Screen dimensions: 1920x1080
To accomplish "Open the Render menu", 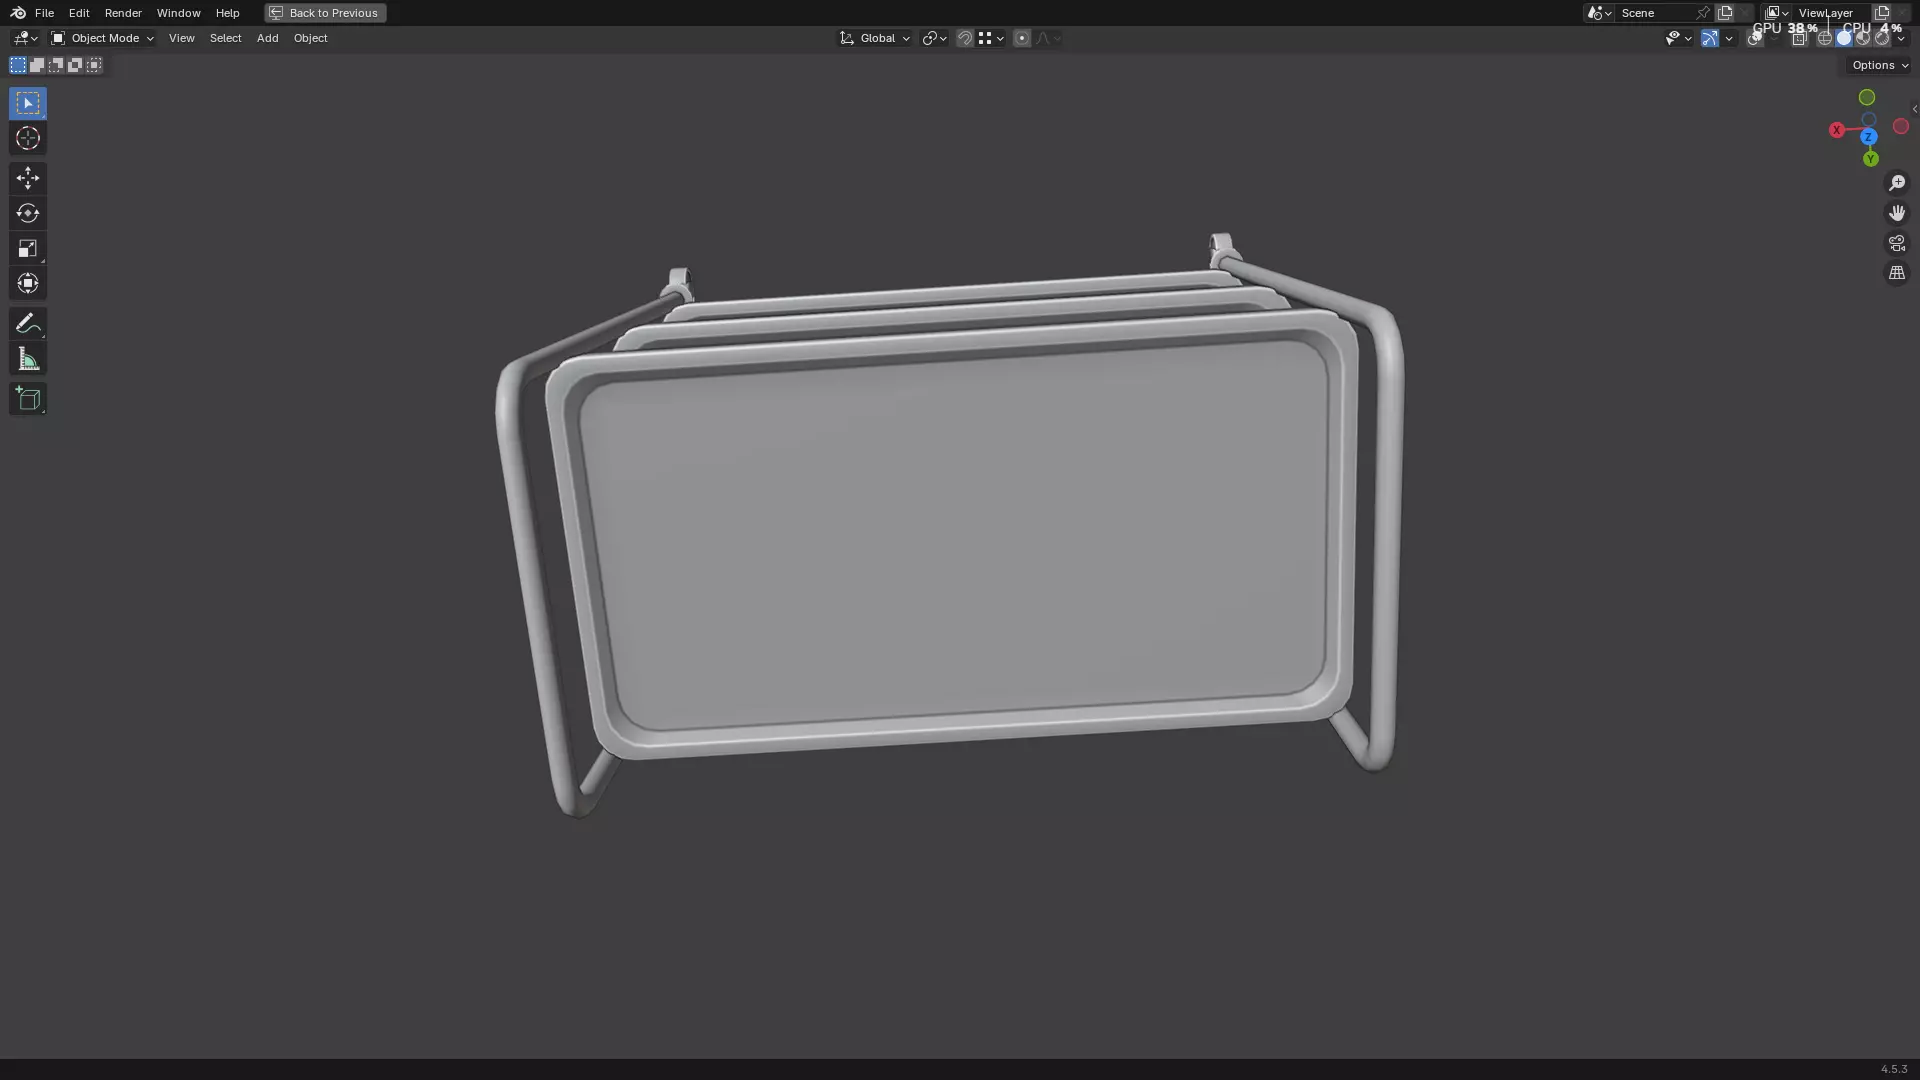I will coord(123,13).
